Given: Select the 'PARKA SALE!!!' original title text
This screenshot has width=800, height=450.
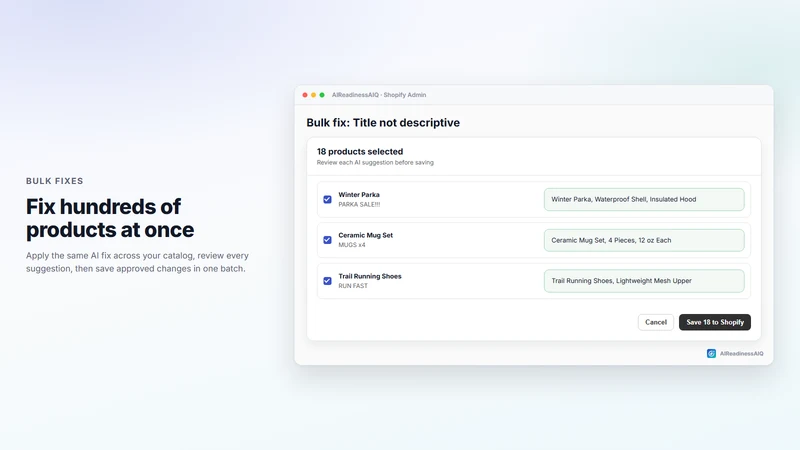Looking at the screenshot, I should tap(359, 205).
